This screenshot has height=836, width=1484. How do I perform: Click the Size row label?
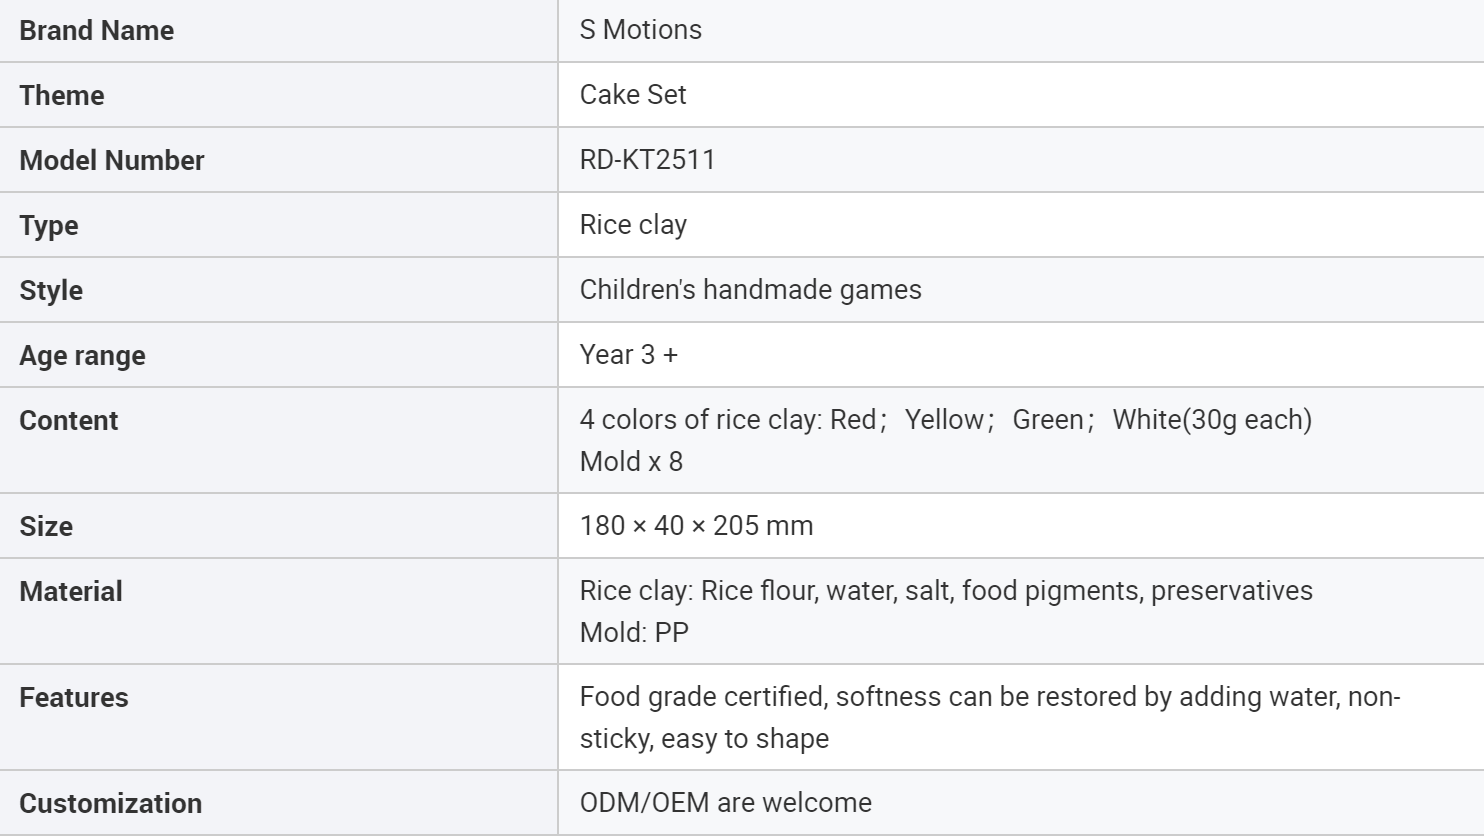[x=46, y=527]
